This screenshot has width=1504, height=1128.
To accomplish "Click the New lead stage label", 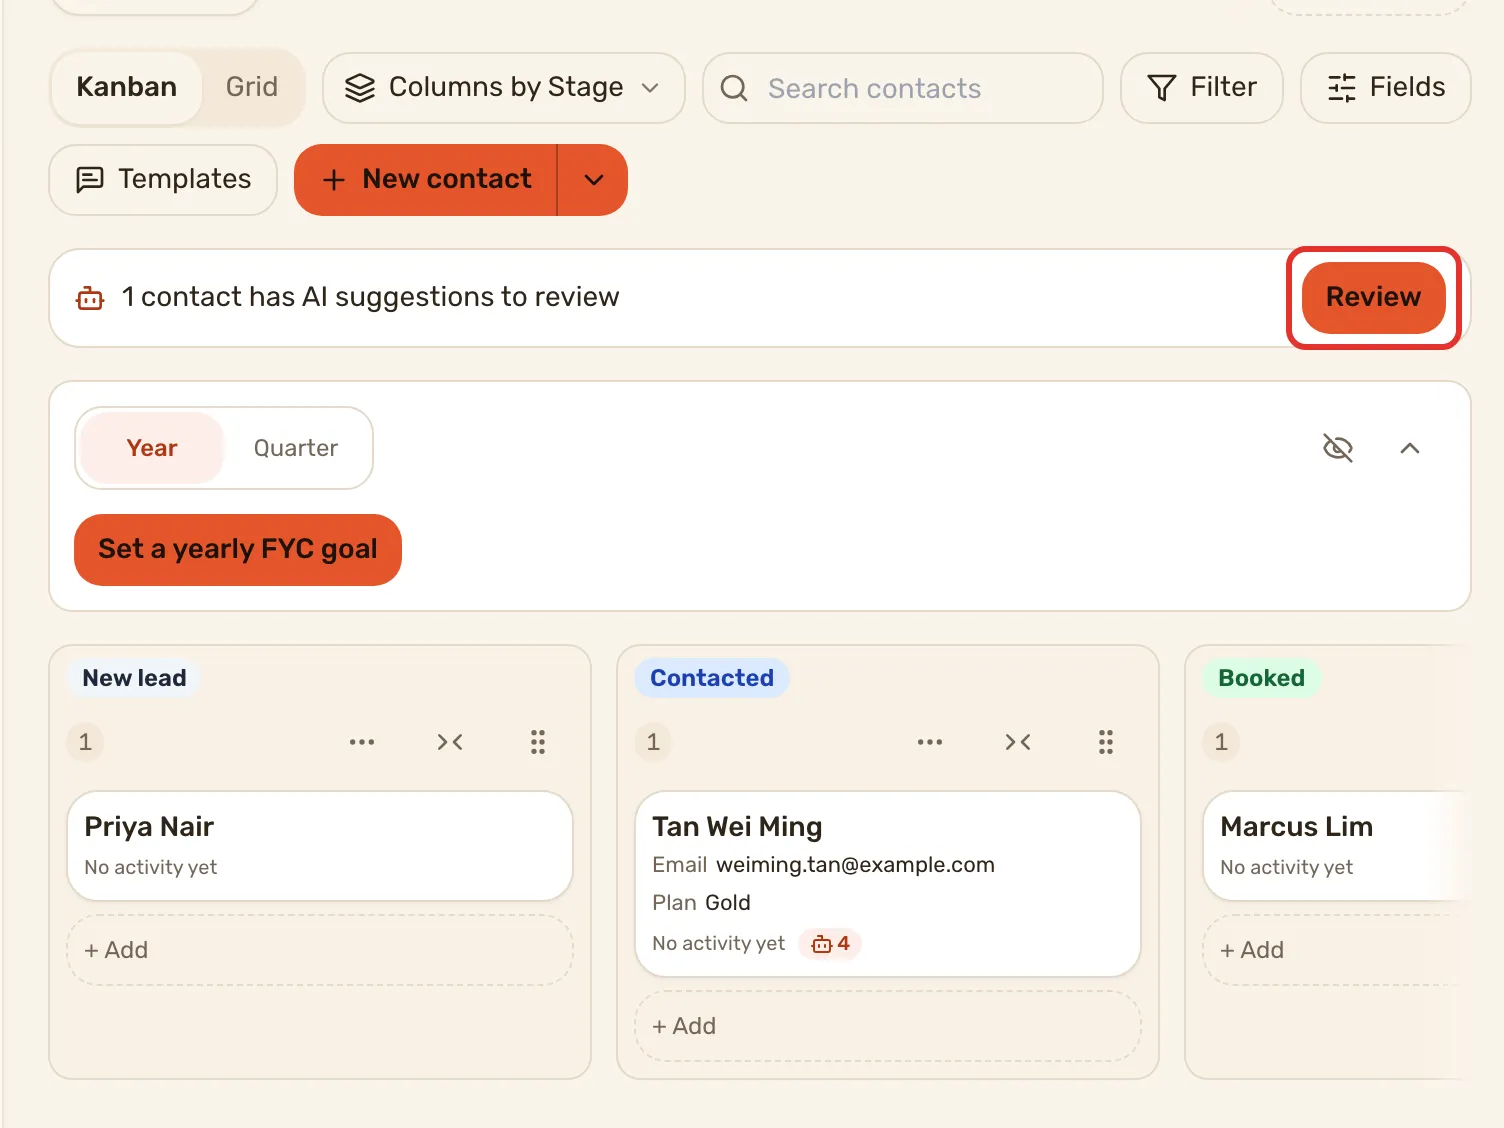I will click(x=134, y=678).
